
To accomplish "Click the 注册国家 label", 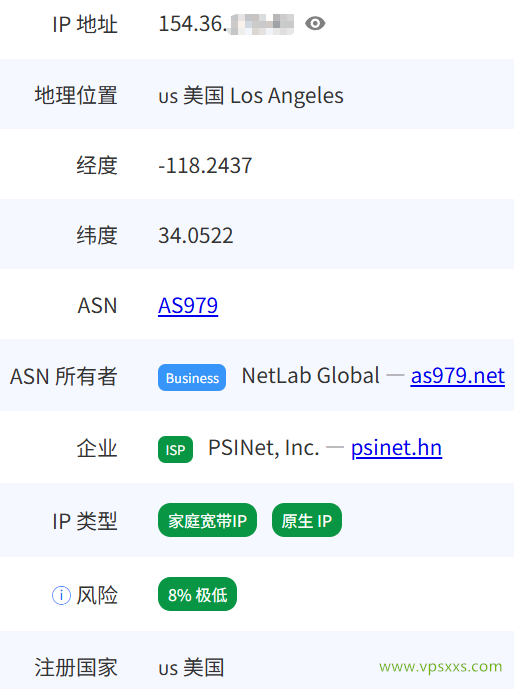I will pyautogui.click(x=76, y=667).
